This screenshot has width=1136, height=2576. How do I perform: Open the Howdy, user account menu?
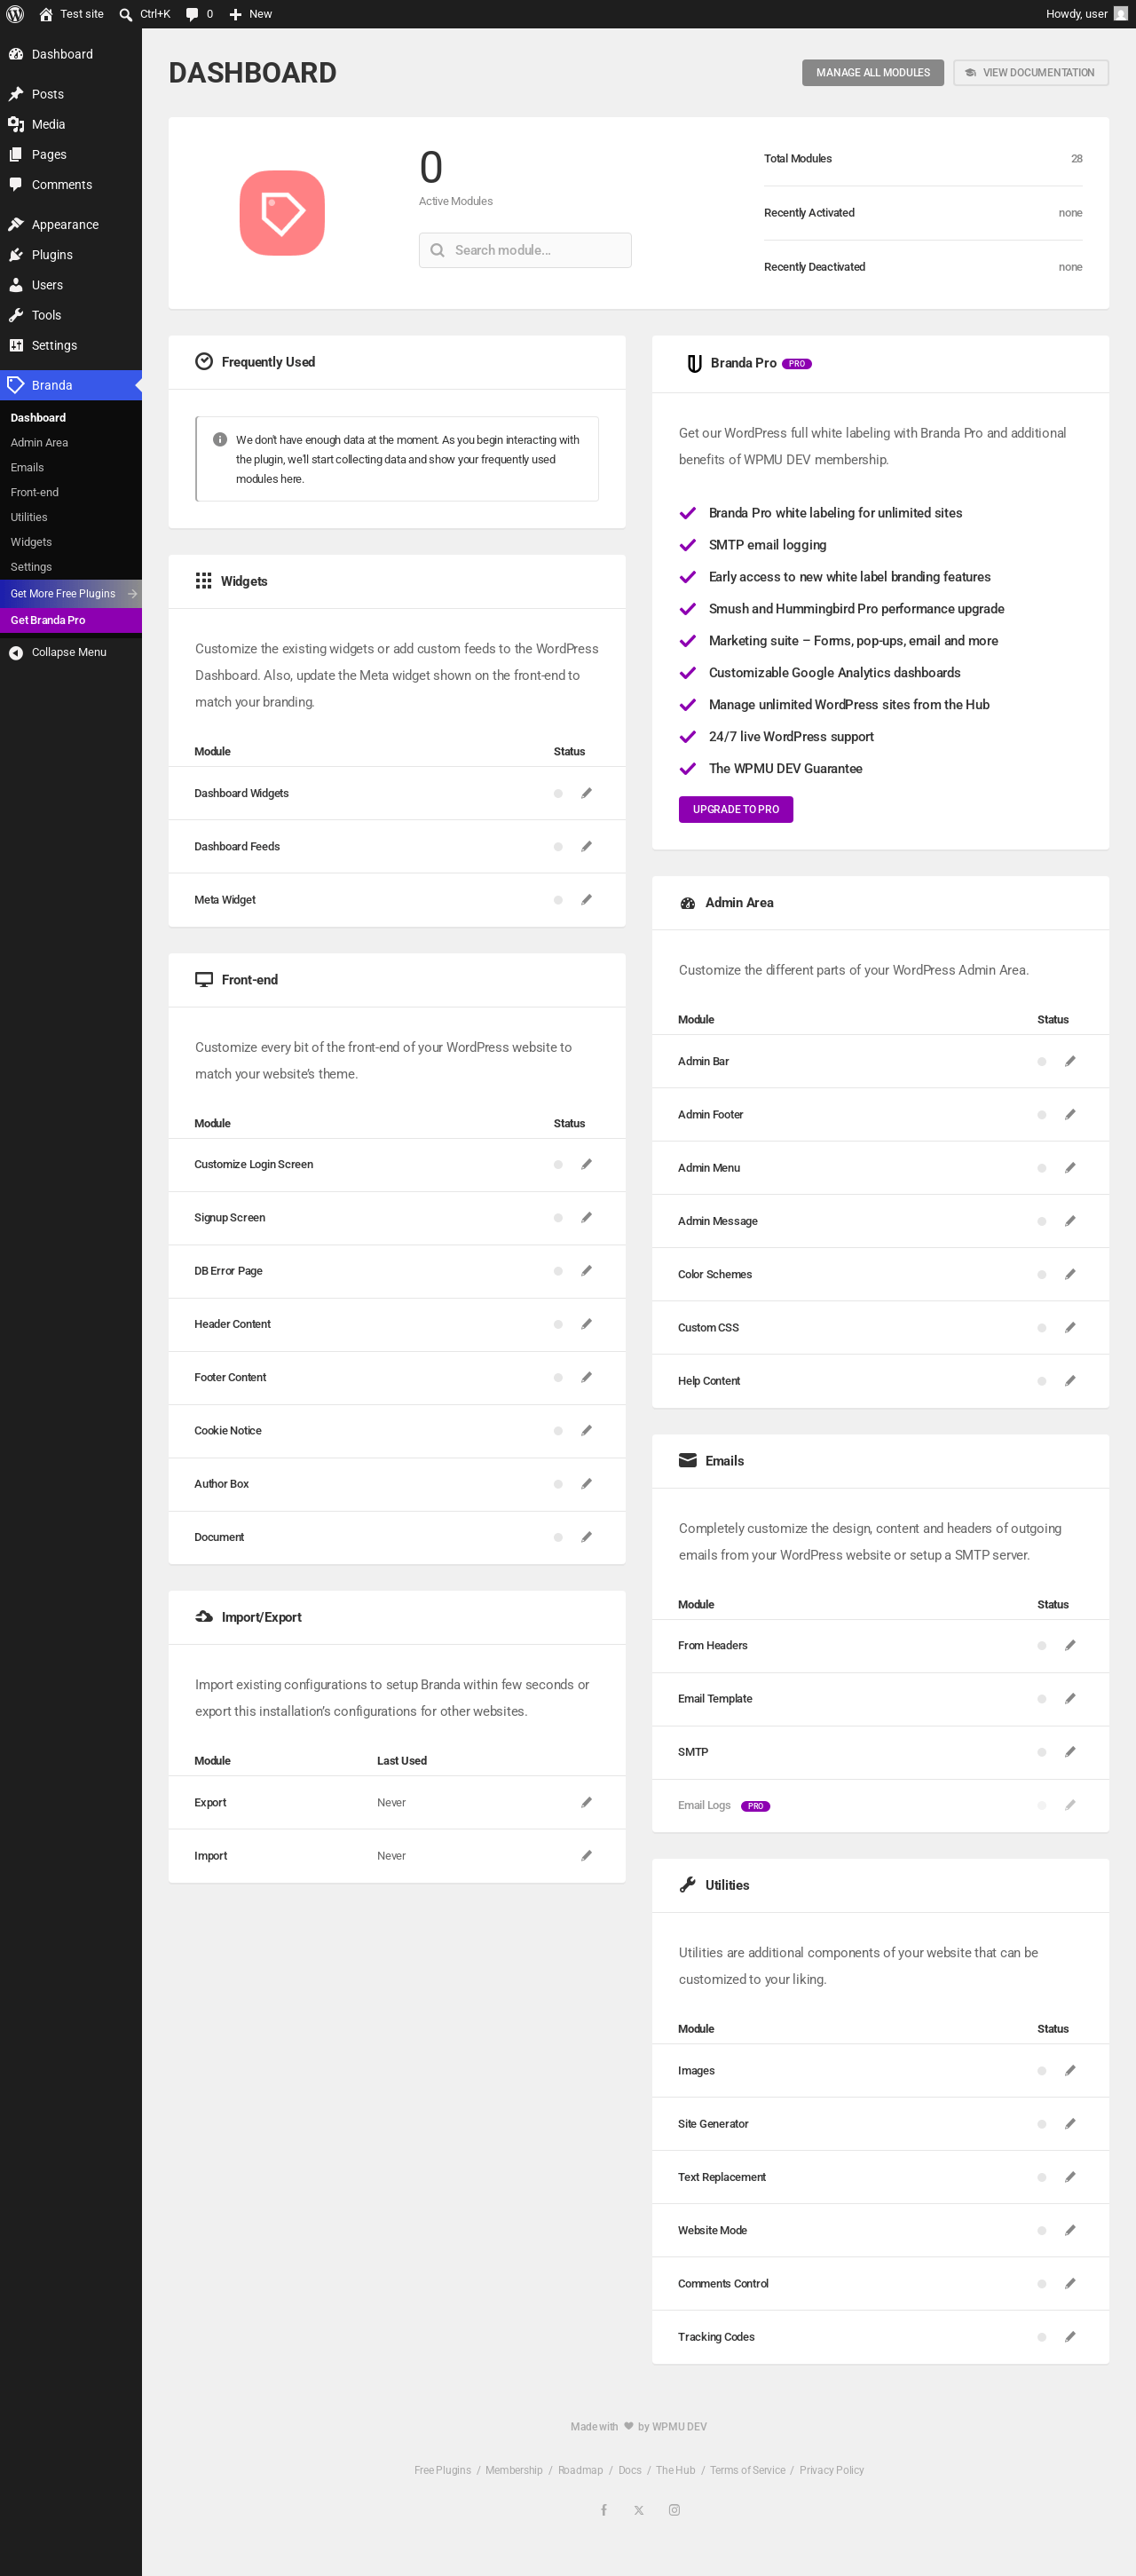click(x=1086, y=14)
